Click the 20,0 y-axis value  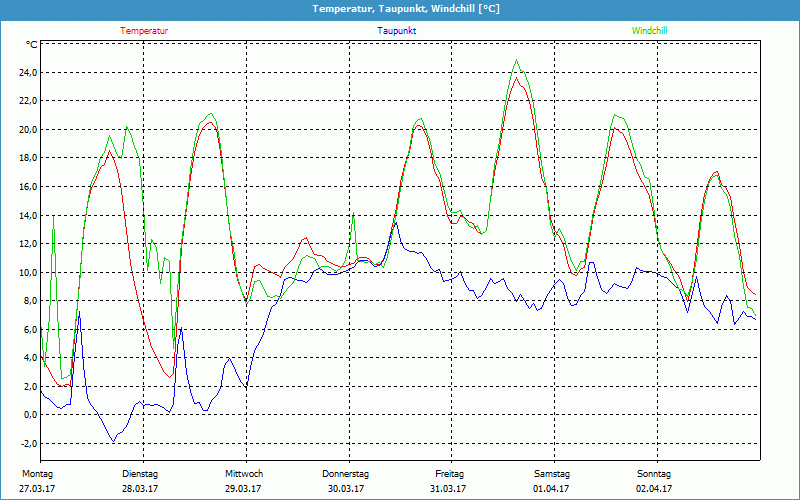point(28,130)
